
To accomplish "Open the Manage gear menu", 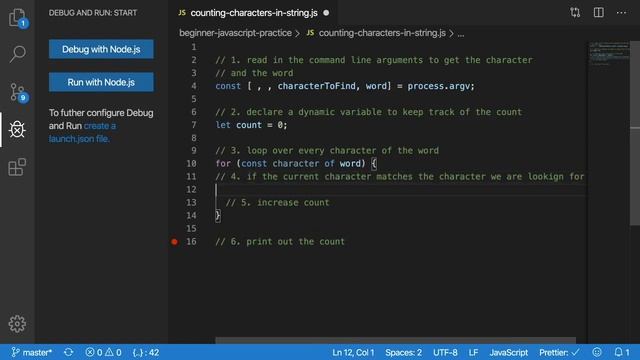I will click(17, 324).
